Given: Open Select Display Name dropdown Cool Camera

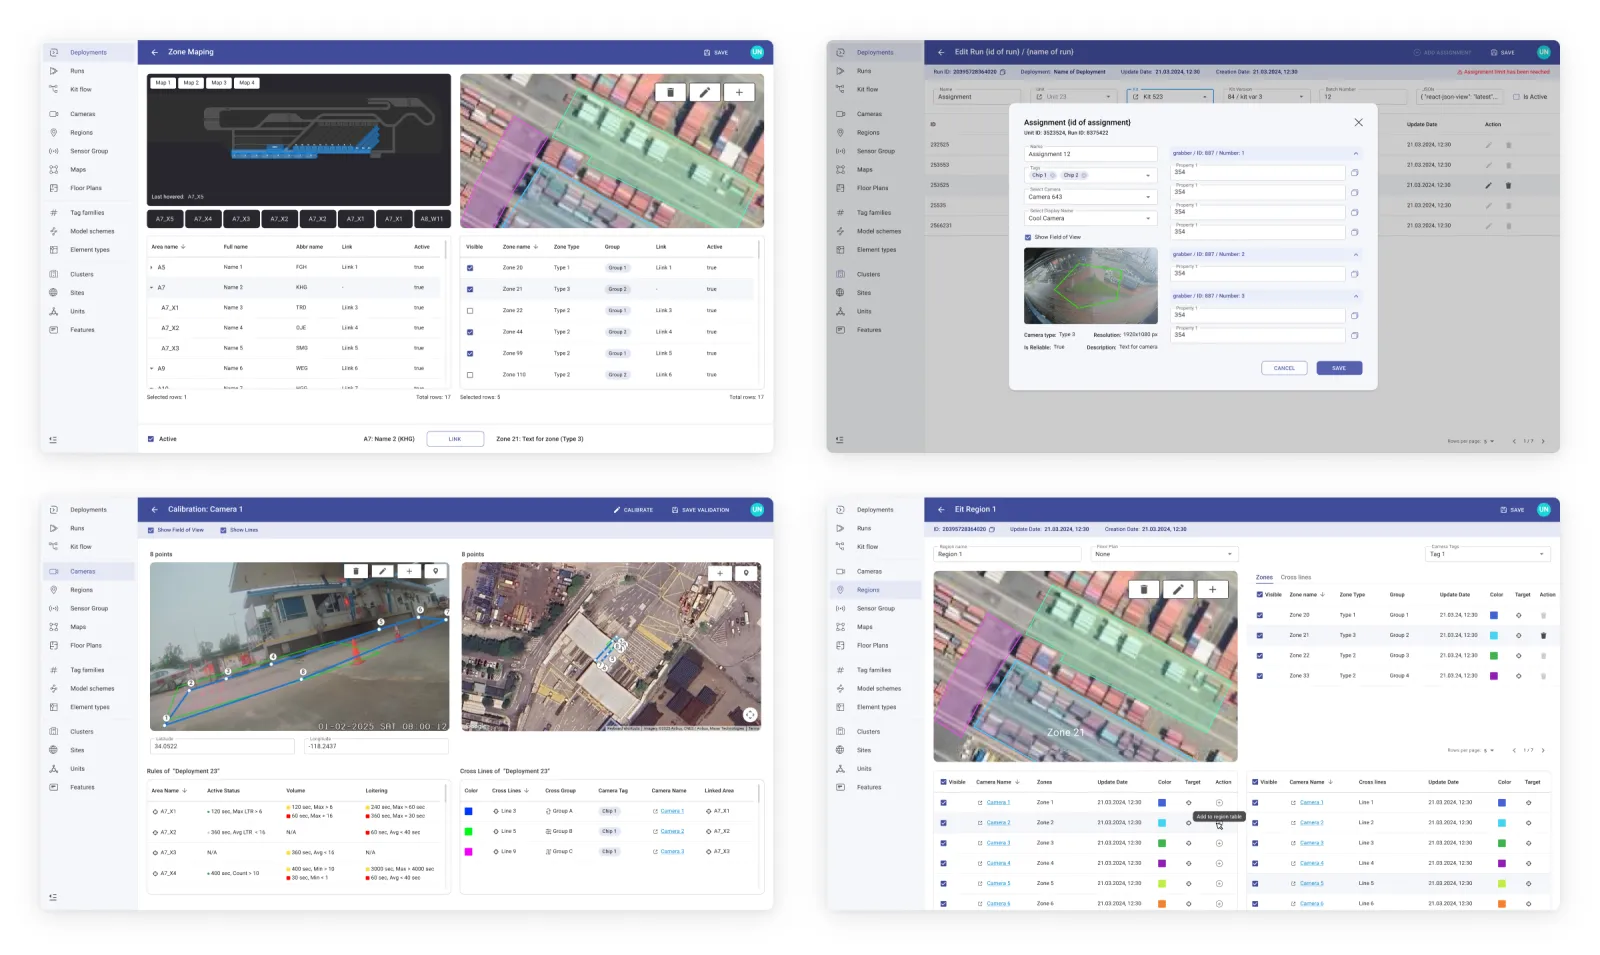Looking at the screenshot, I should [1091, 217].
